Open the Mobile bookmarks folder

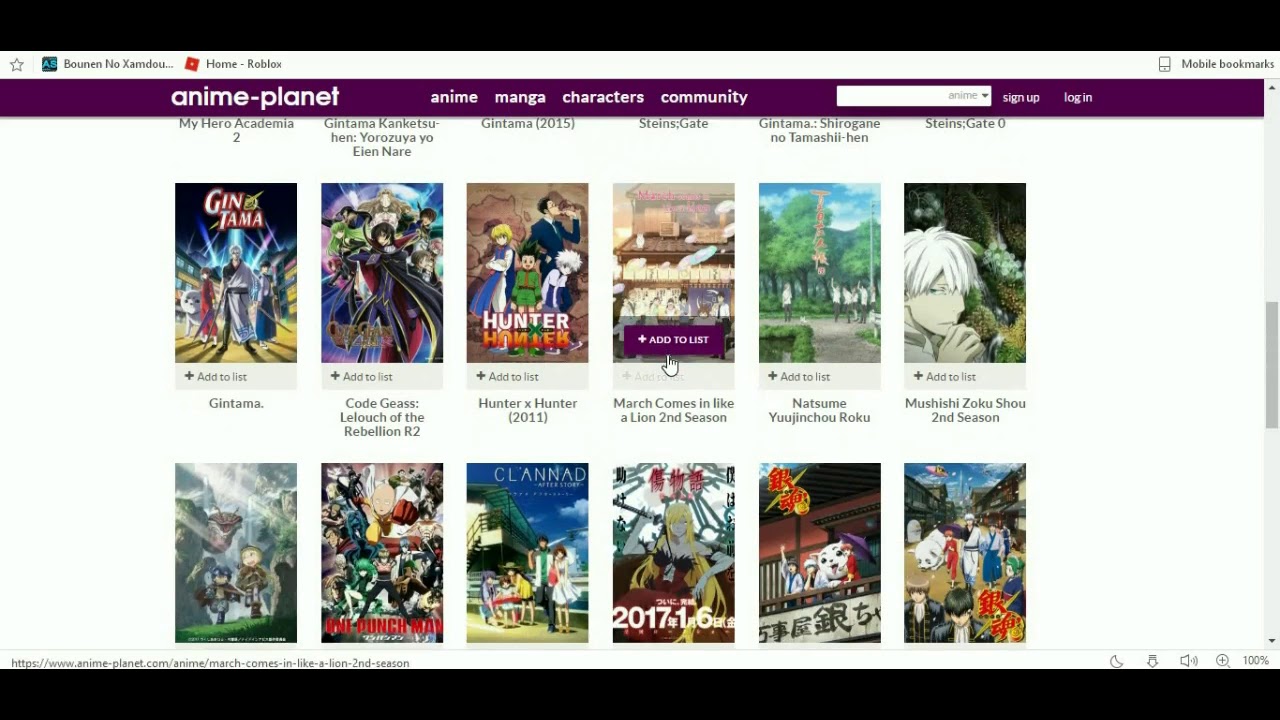point(1216,64)
